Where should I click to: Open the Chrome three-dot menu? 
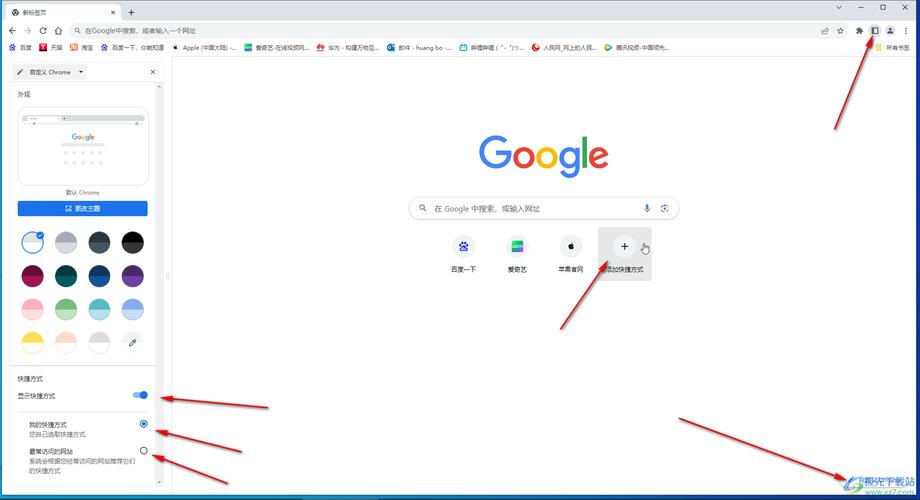pos(906,31)
